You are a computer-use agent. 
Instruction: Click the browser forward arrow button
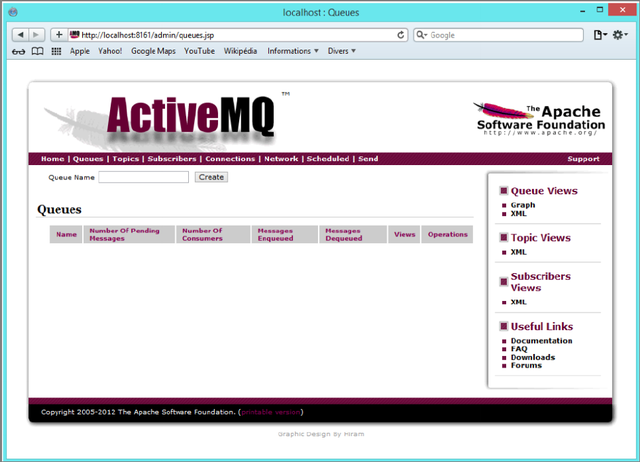[37, 34]
